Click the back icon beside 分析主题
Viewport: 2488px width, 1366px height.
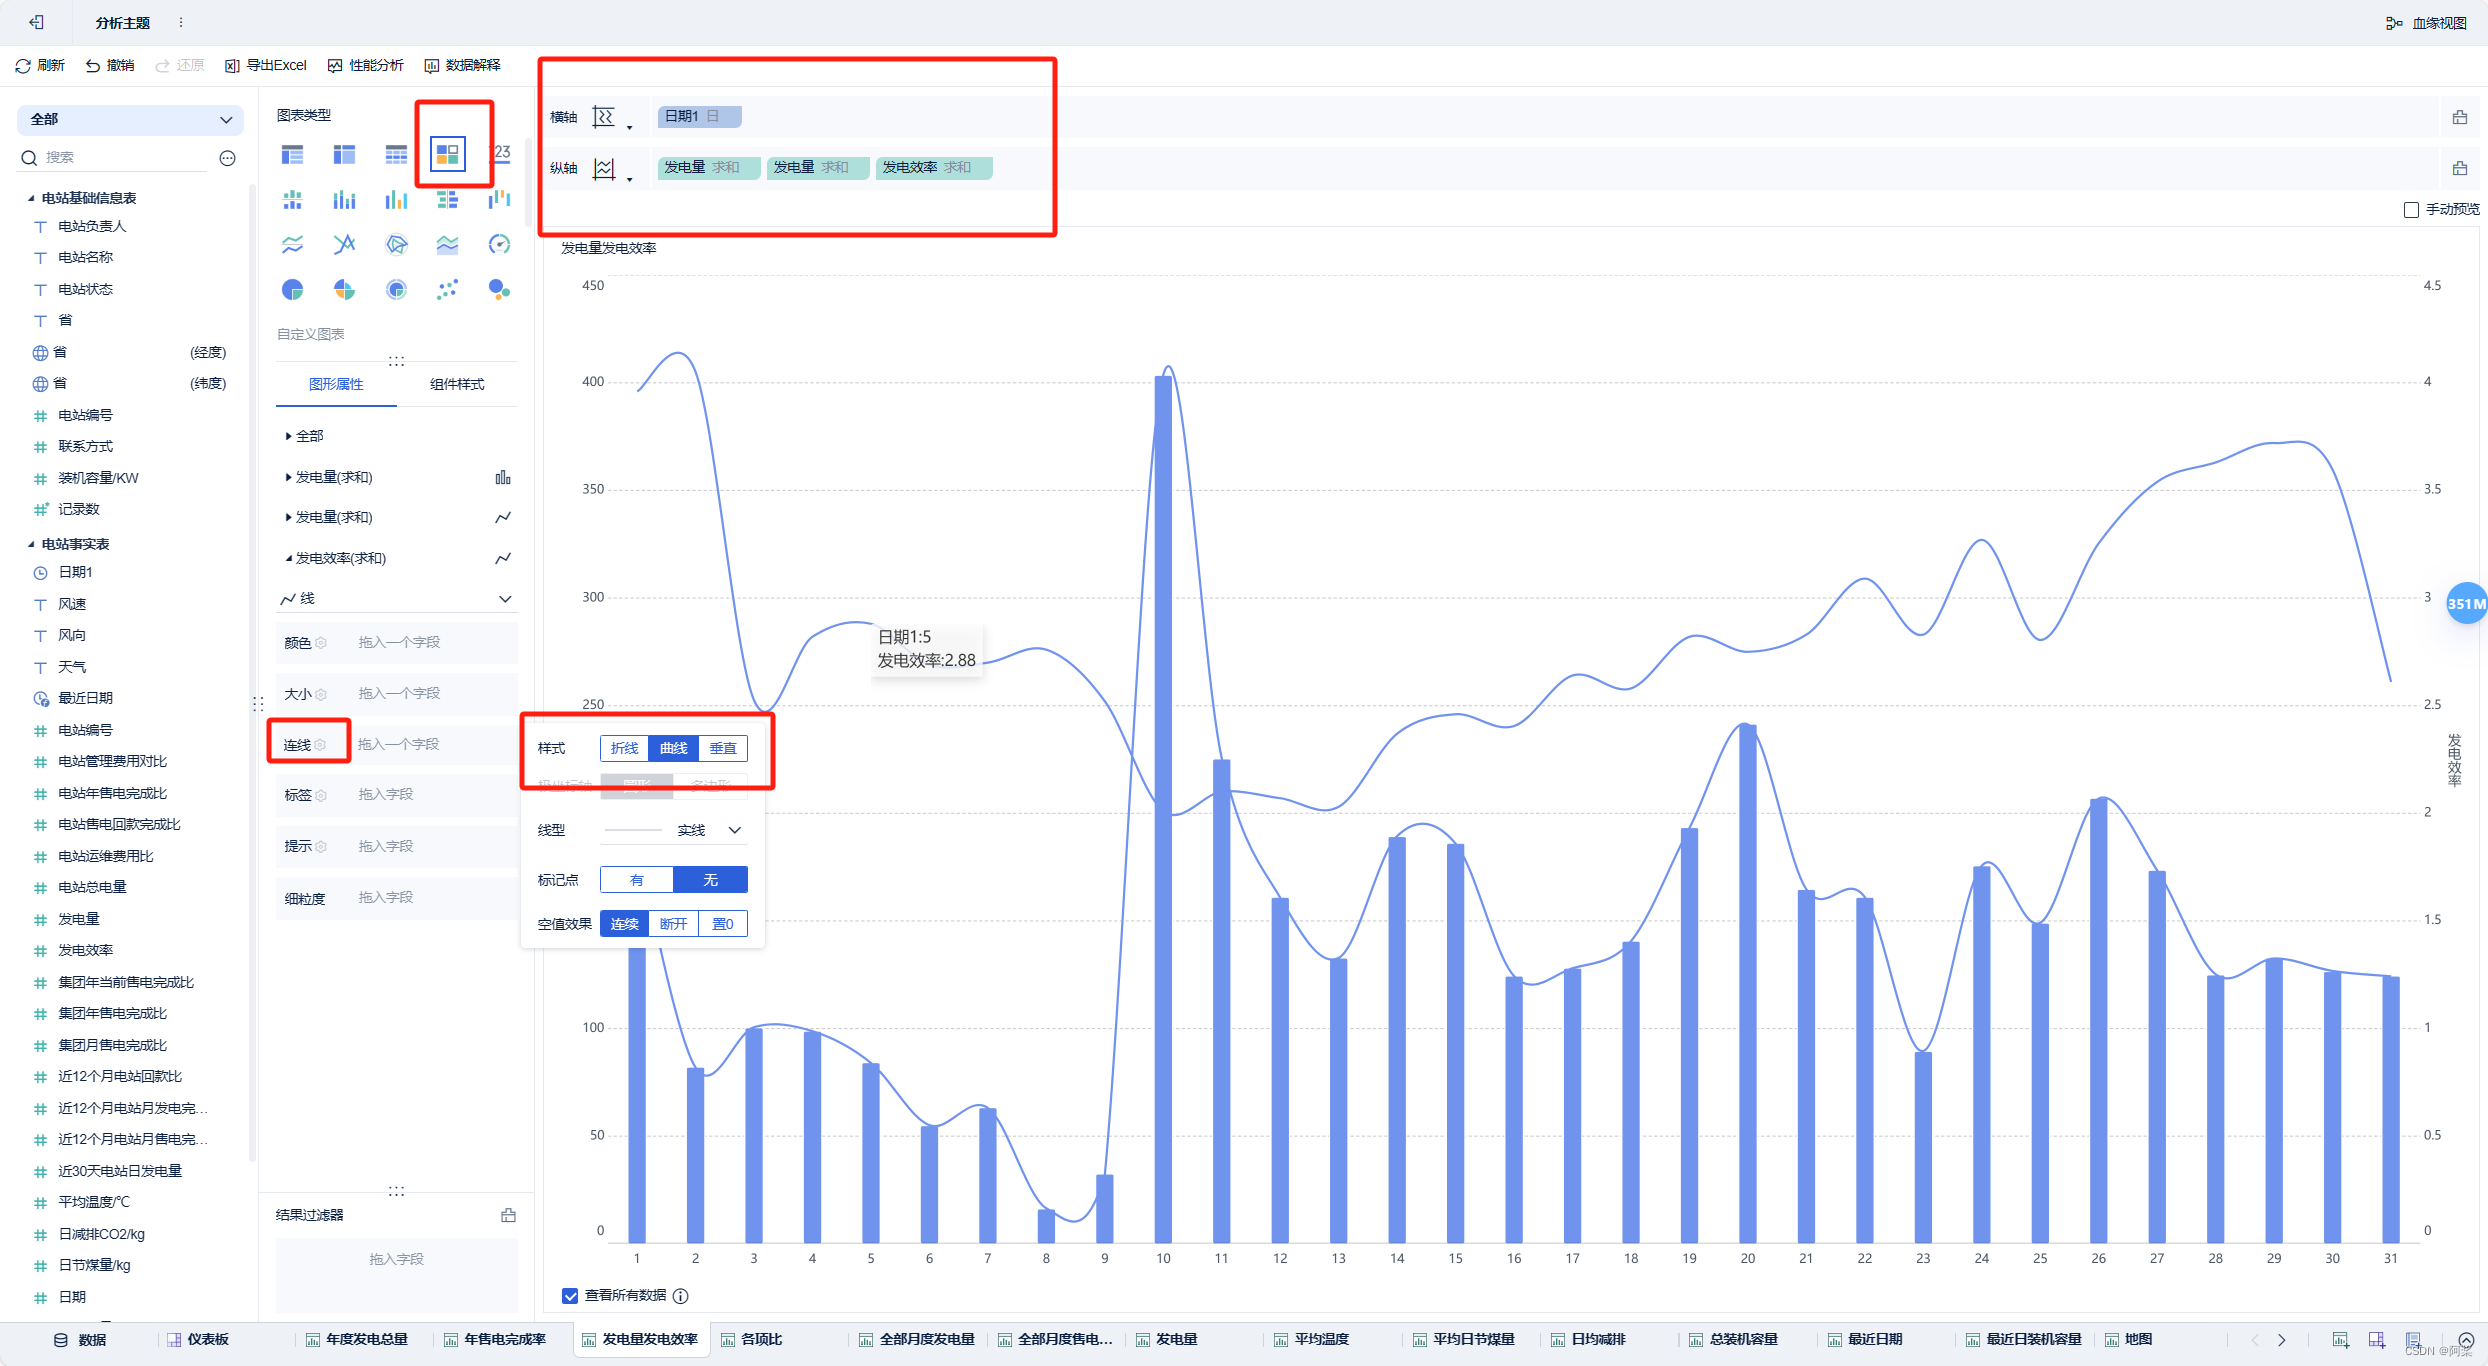coord(36,22)
